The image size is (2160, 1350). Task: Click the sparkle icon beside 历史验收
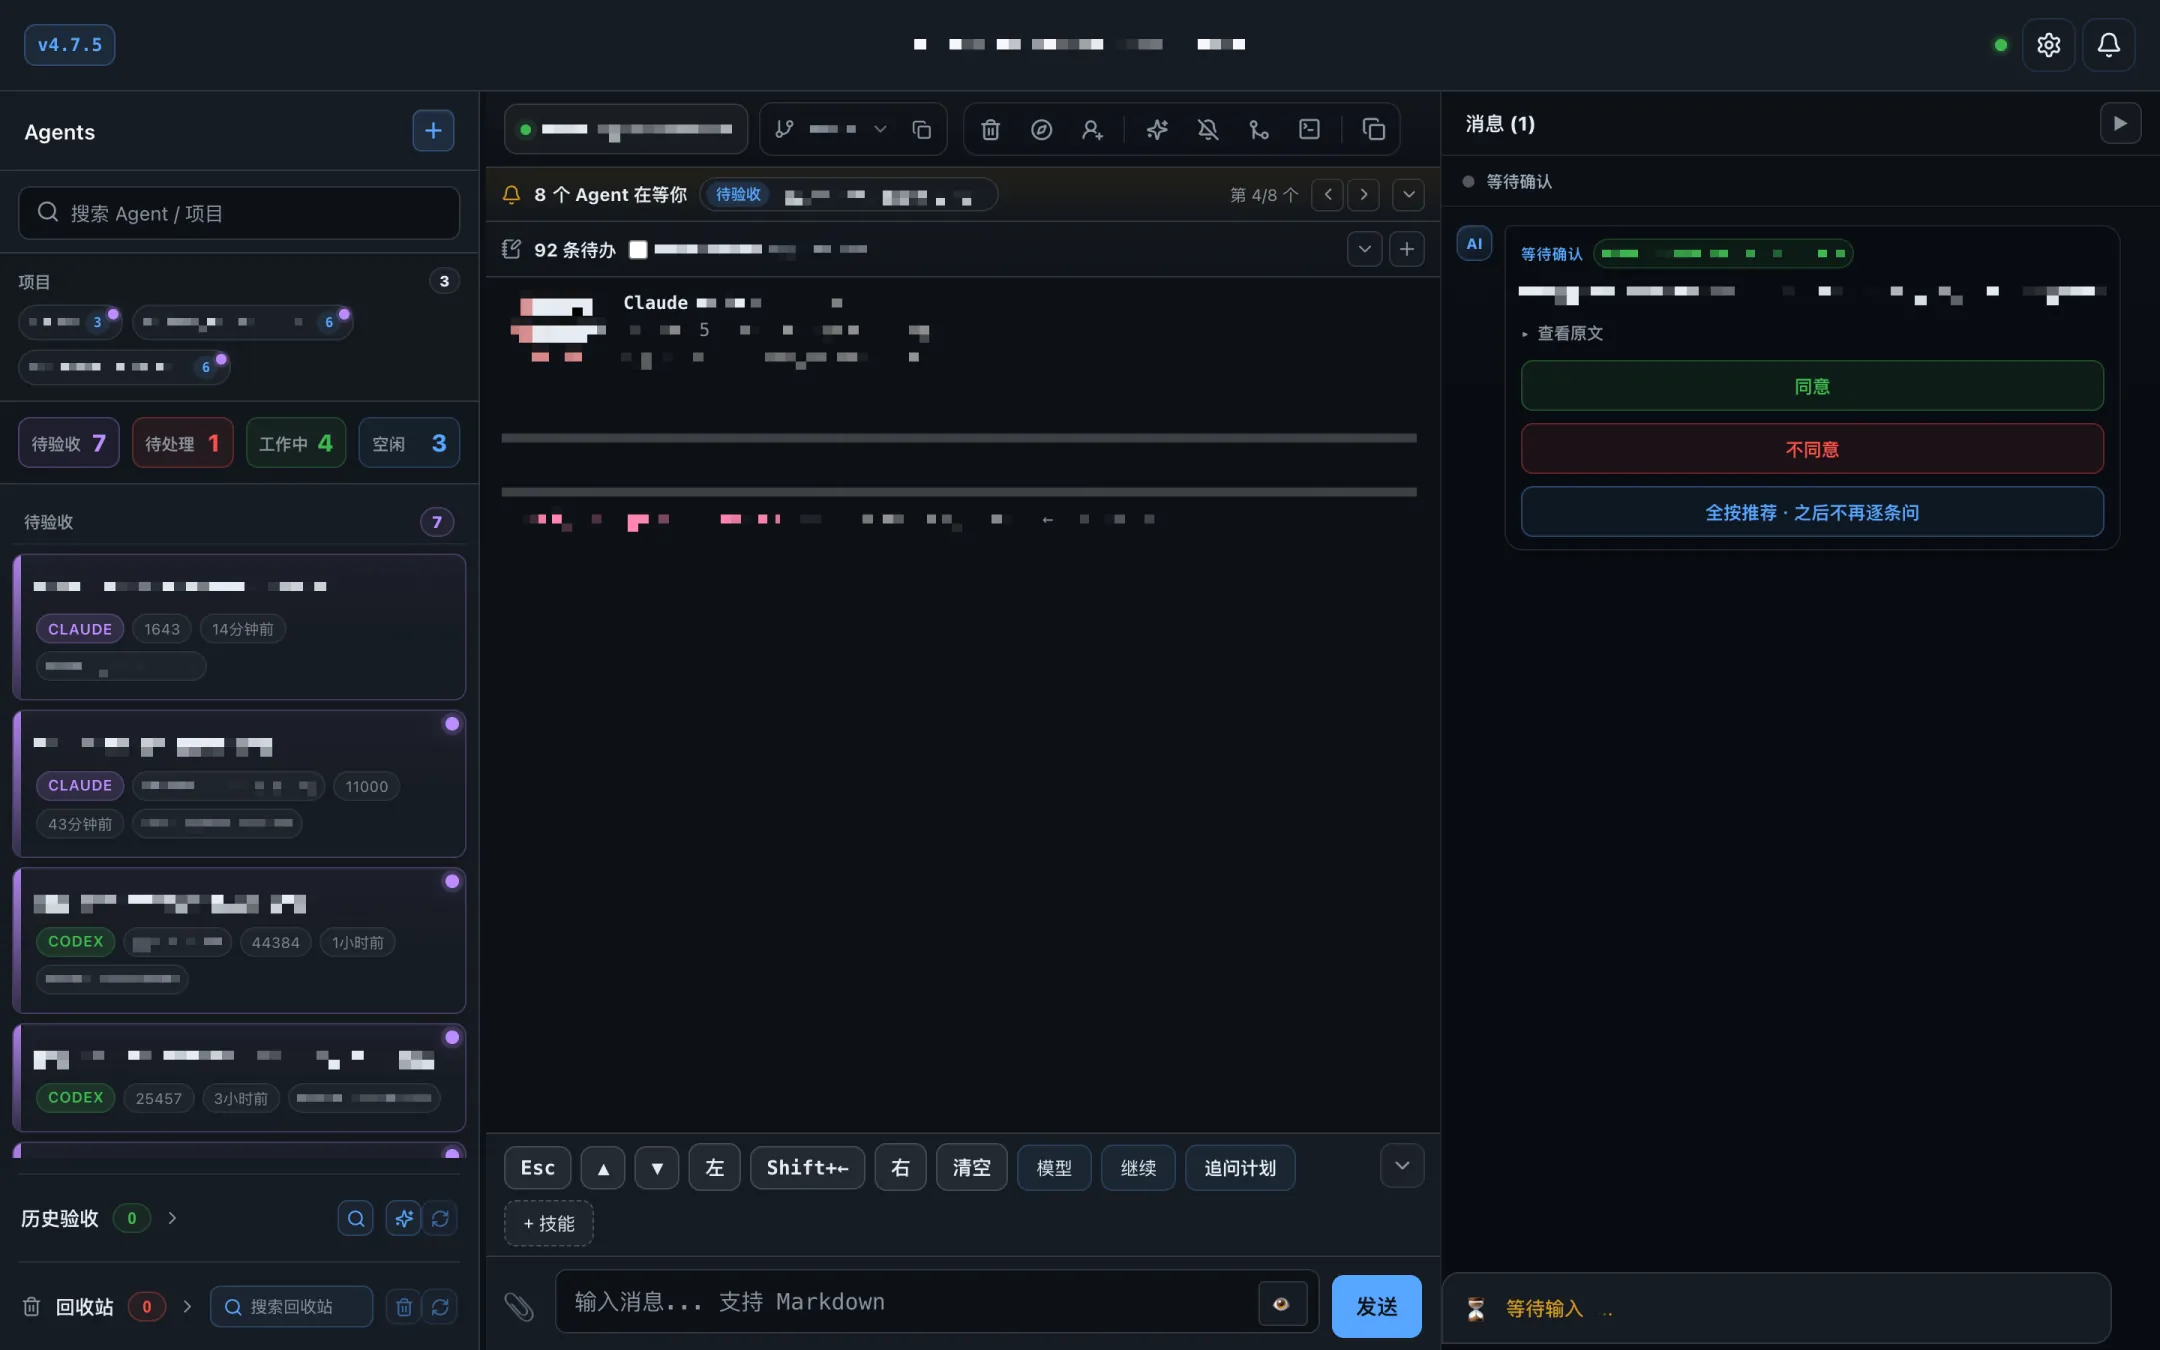click(x=403, y=1218)
